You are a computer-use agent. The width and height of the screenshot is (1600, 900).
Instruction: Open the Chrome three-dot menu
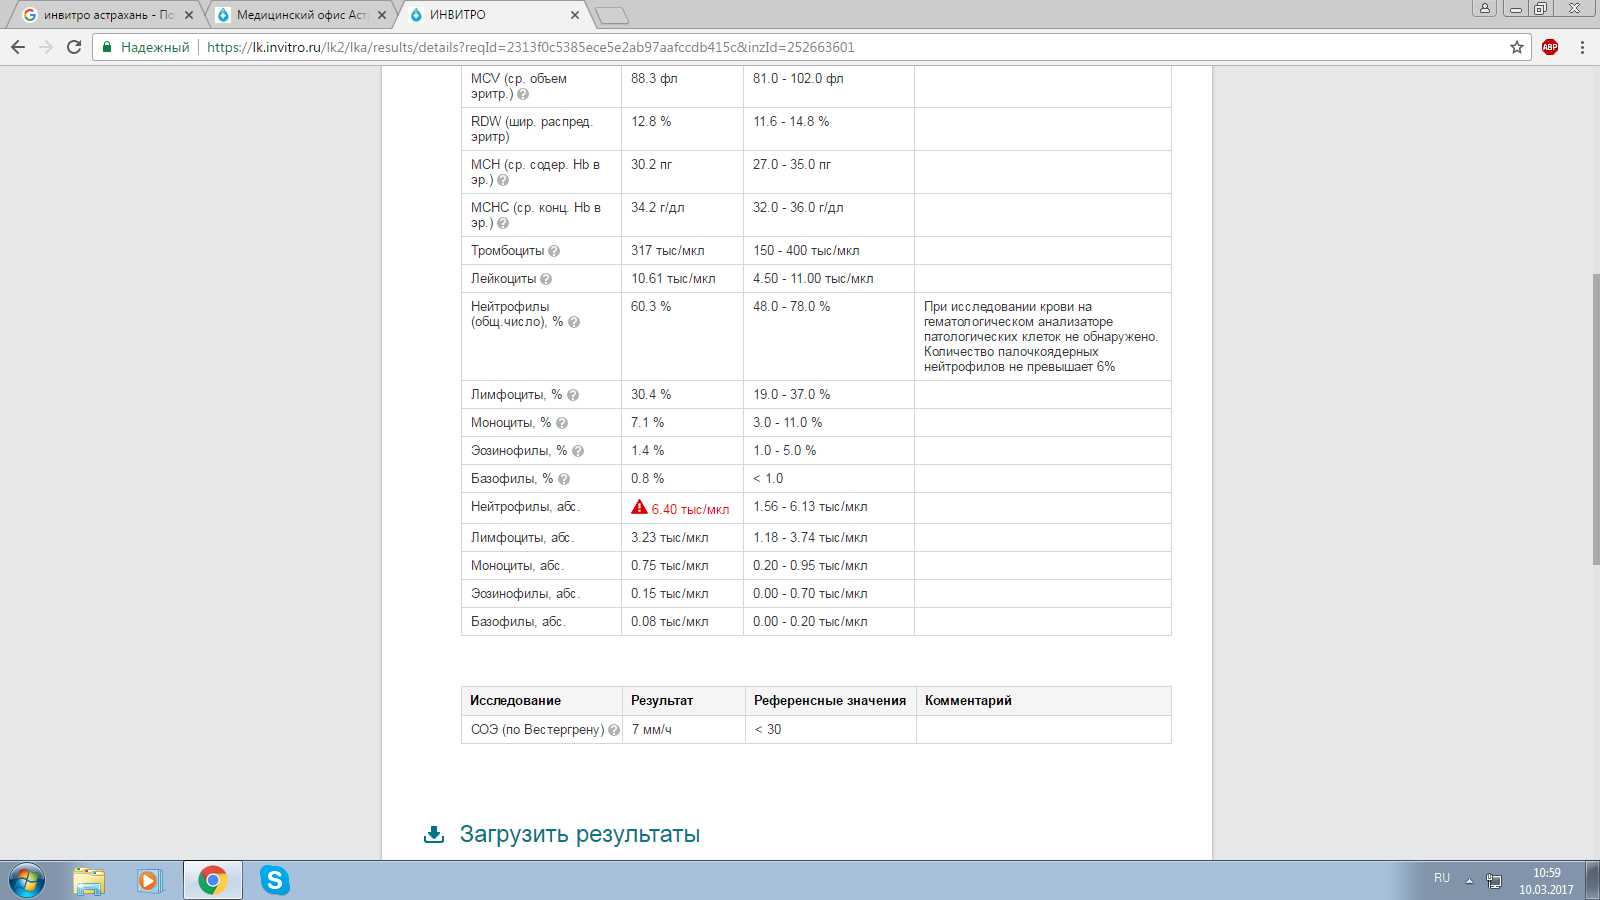click(1582, 47)
